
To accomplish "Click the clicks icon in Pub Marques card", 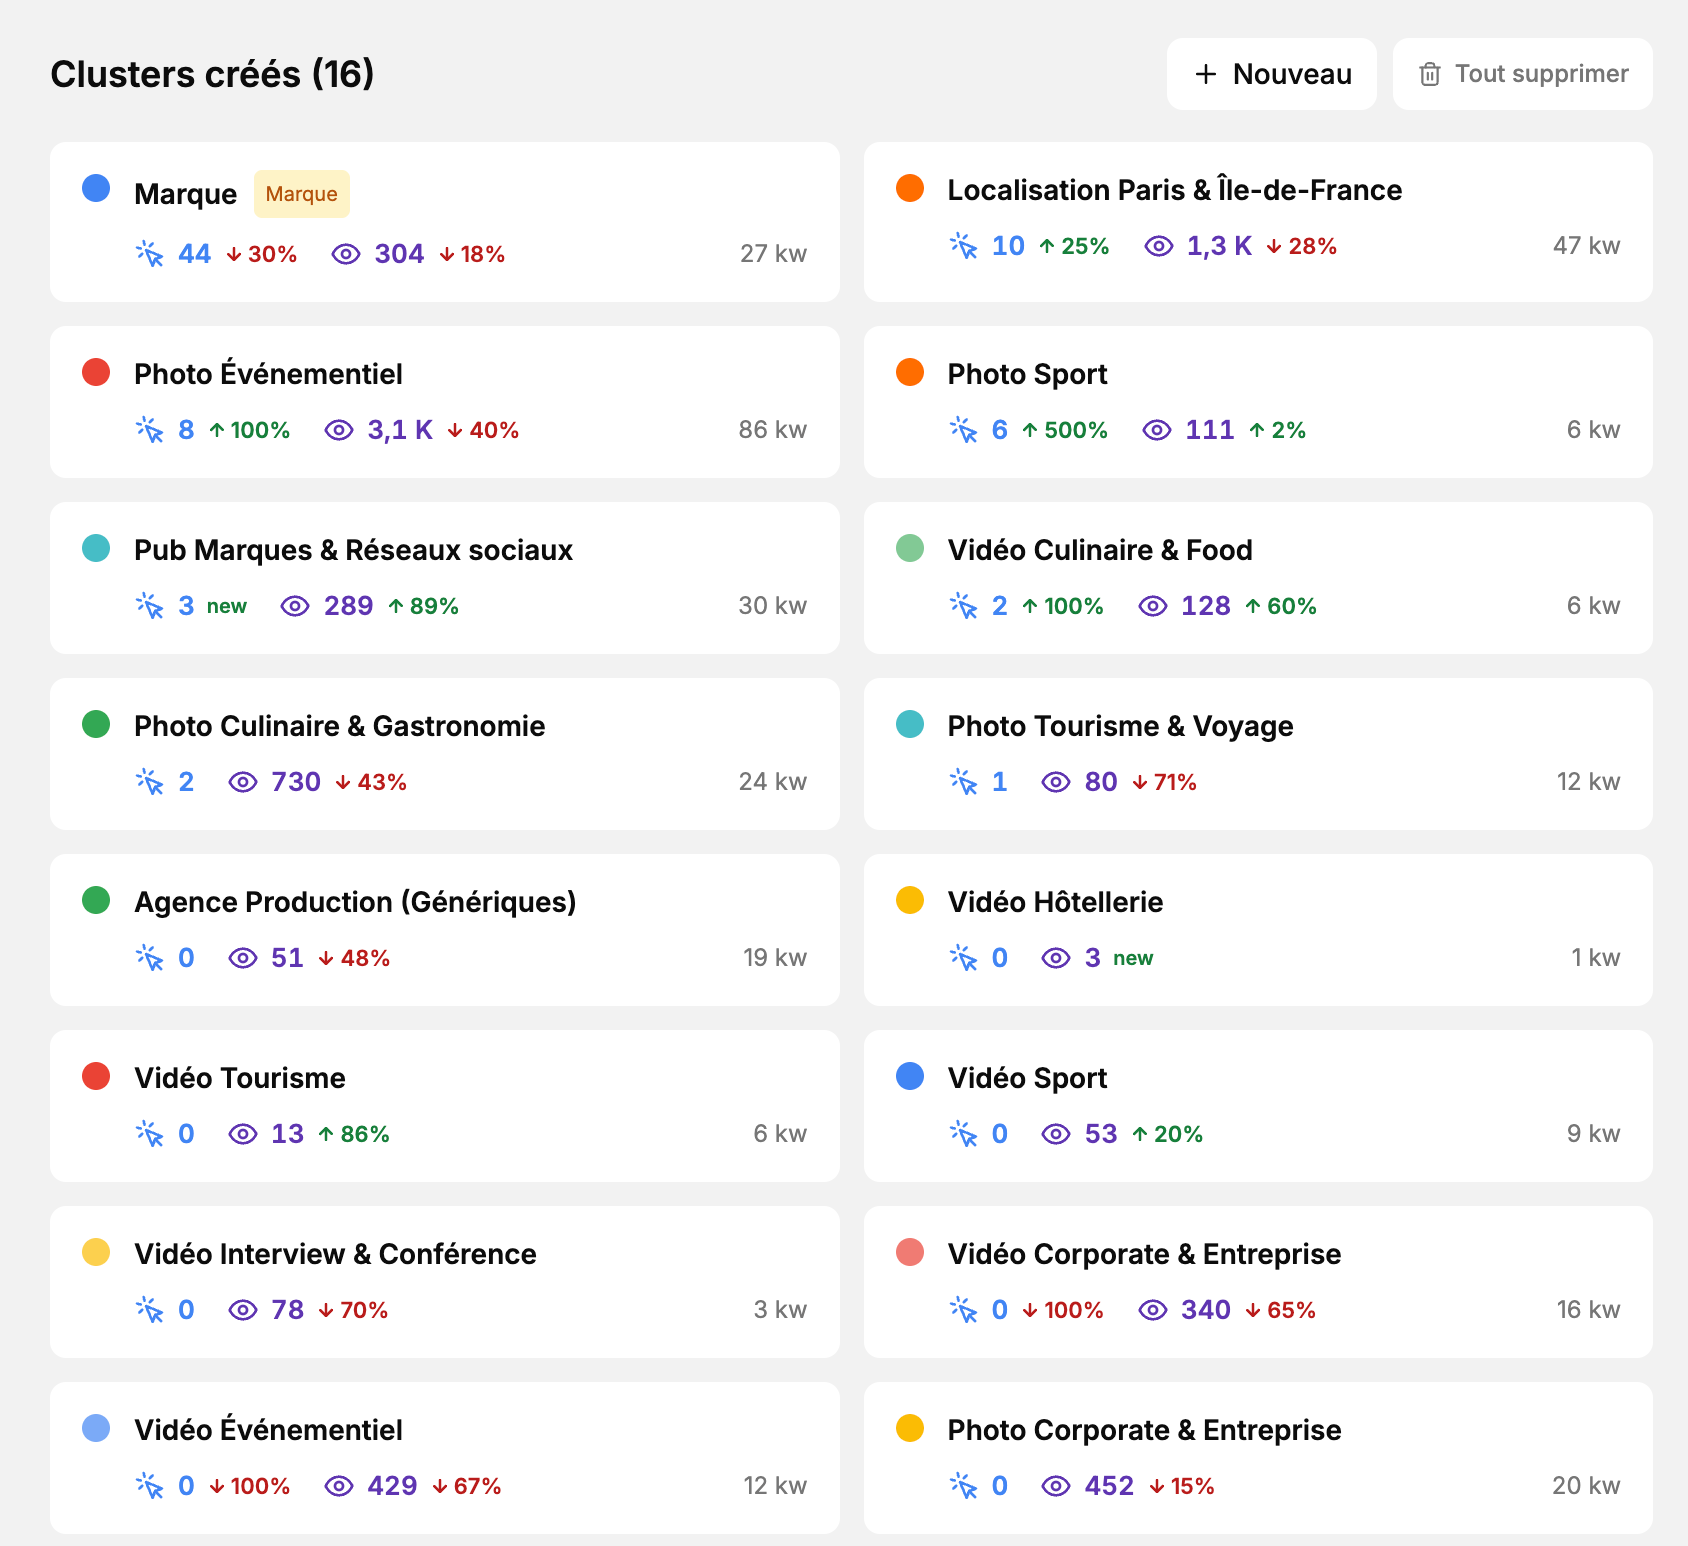I will 150,606.
